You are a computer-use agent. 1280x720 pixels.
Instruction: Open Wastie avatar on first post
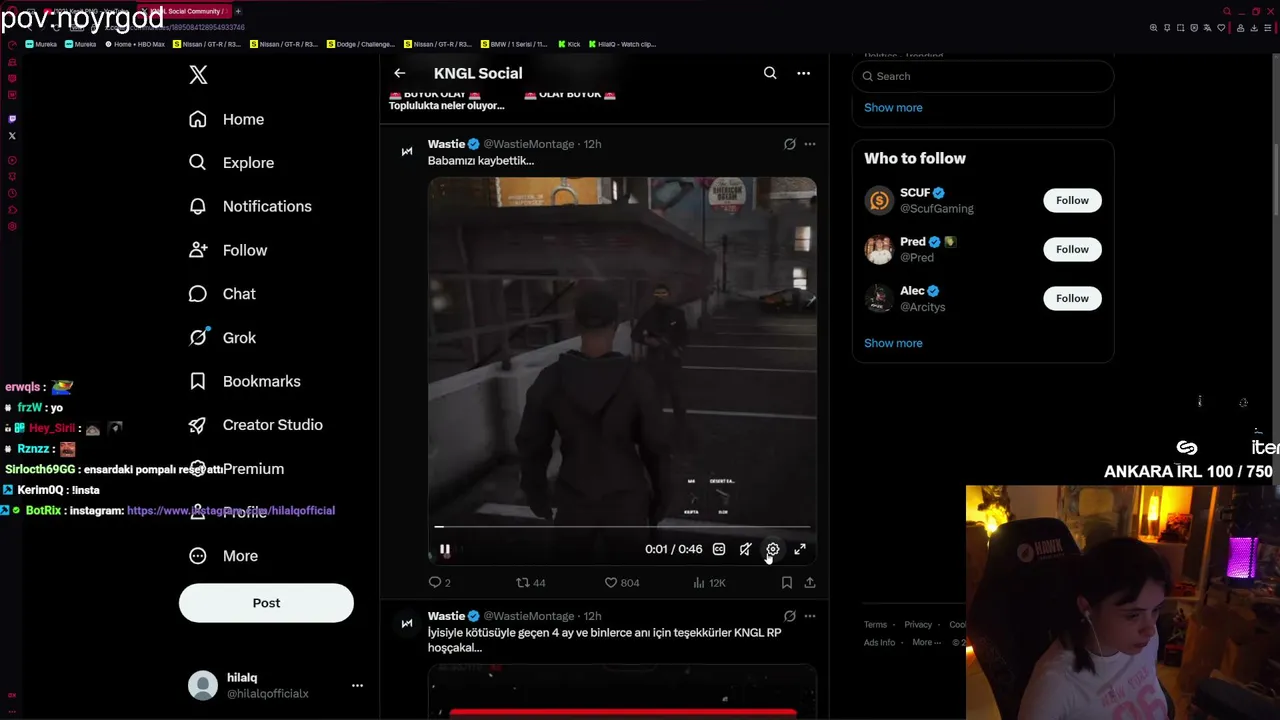pos(407,151)
